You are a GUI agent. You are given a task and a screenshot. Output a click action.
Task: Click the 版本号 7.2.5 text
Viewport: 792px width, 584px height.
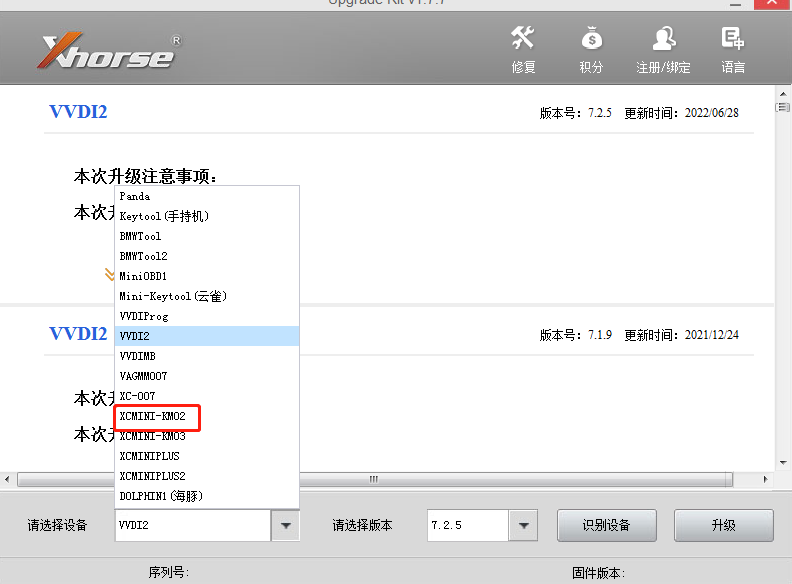575,113
